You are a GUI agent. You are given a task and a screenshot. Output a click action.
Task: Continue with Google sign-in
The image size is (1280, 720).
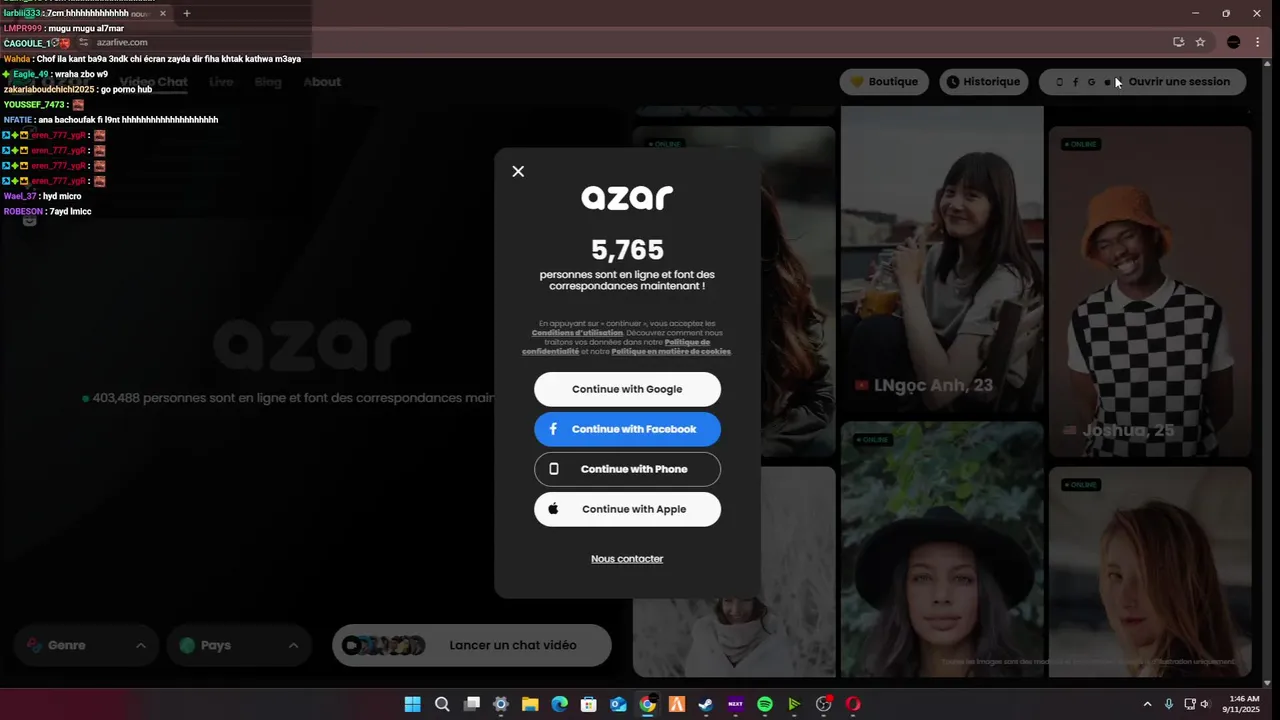click(x=627, y=389)
